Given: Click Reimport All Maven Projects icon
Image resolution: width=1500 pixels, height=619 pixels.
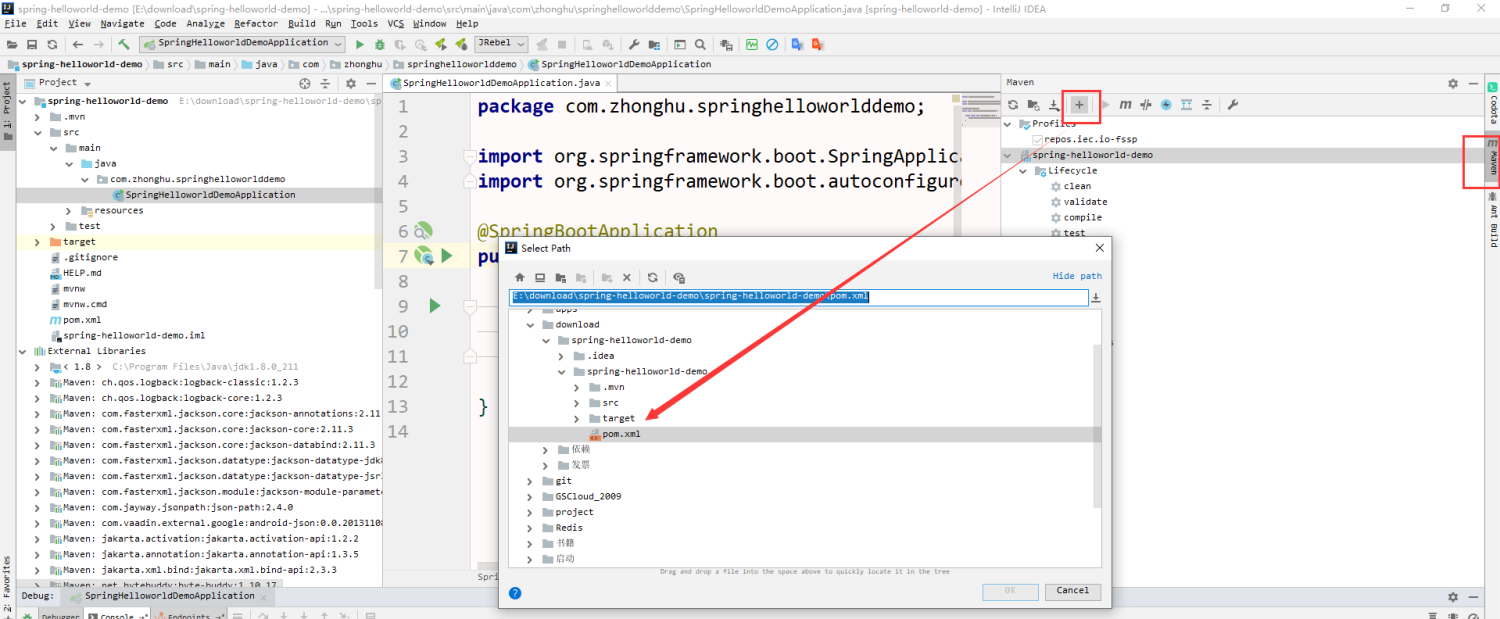Looking at the screenshot, I should pyautogui.click(x=1013, y=104).
